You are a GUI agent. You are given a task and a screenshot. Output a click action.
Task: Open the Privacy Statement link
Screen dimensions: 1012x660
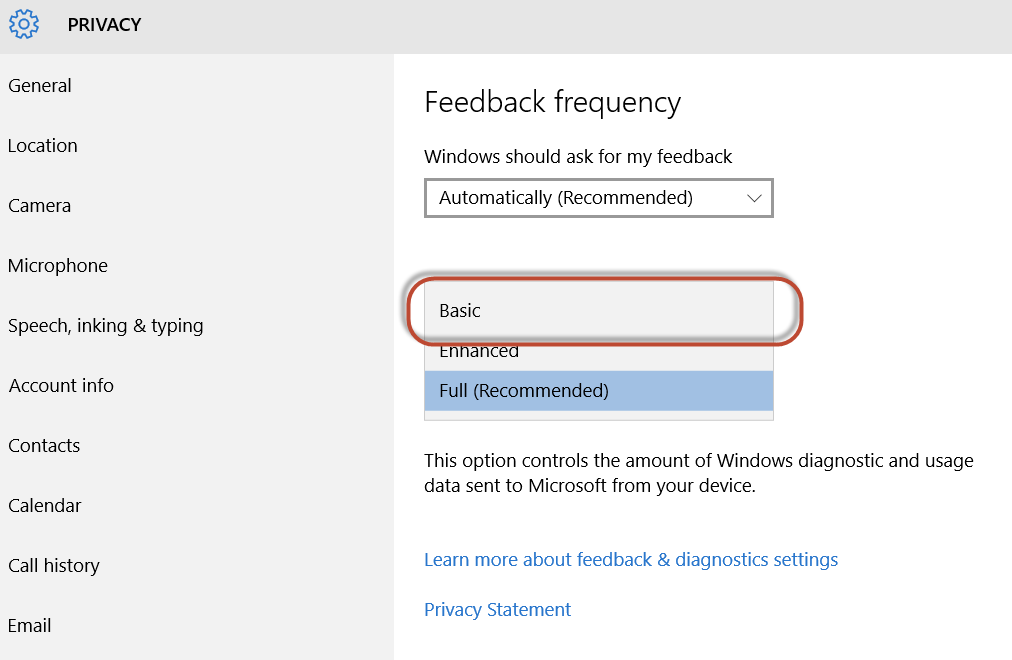click(x=497, y=610)
